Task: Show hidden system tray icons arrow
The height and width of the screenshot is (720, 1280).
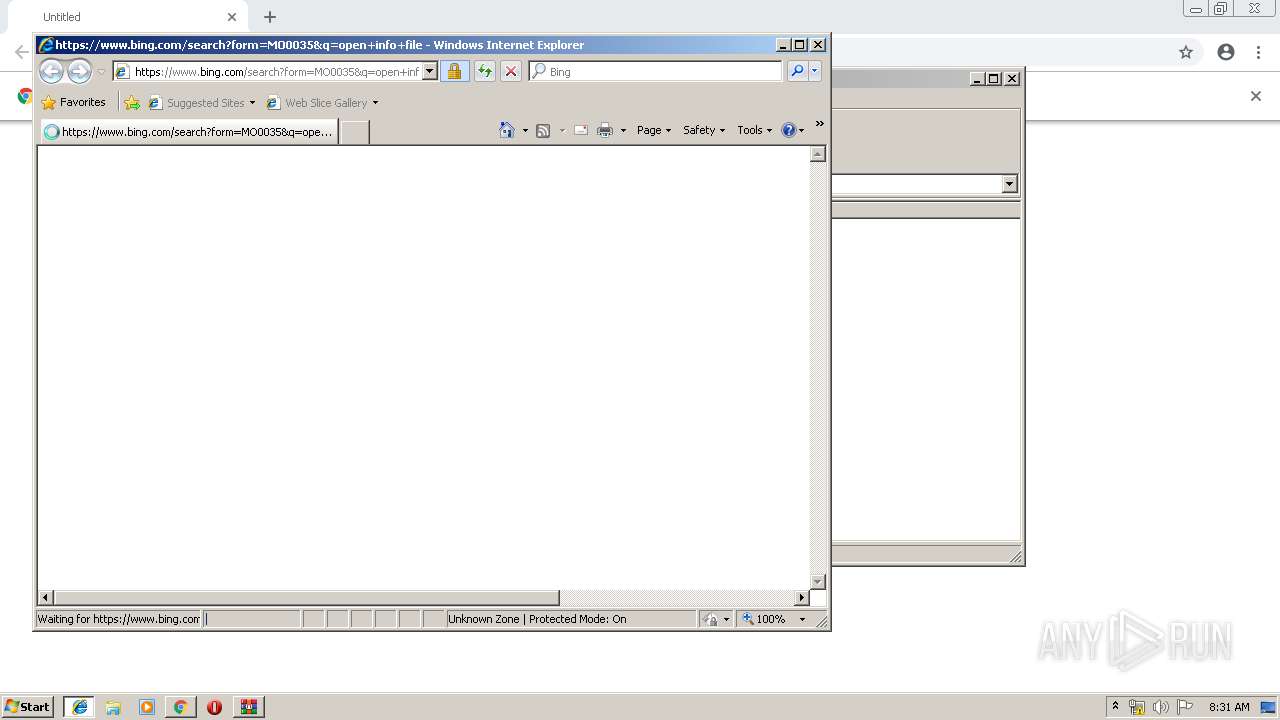Action: click(x=1115, y=706)
